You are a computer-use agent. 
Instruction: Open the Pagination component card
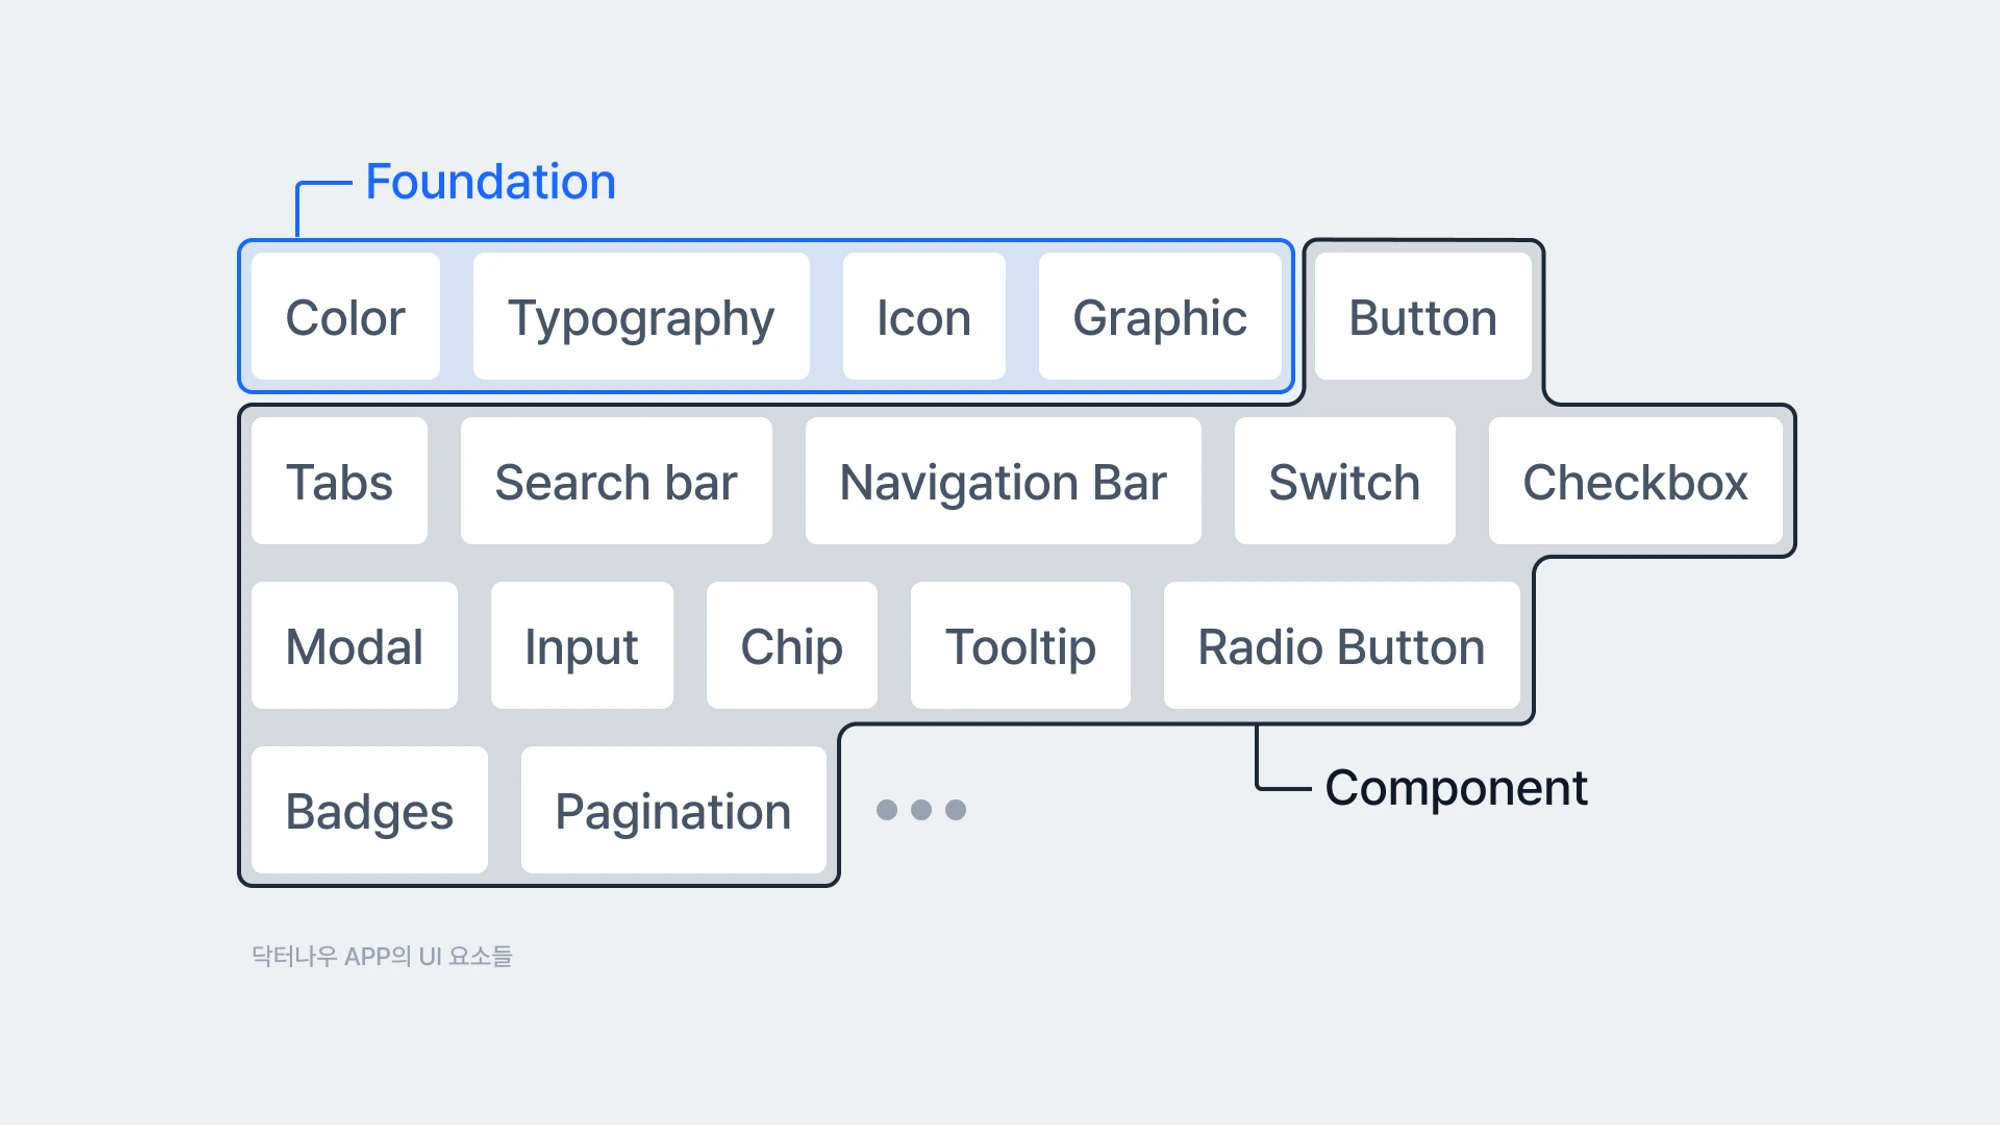(674, 810)
